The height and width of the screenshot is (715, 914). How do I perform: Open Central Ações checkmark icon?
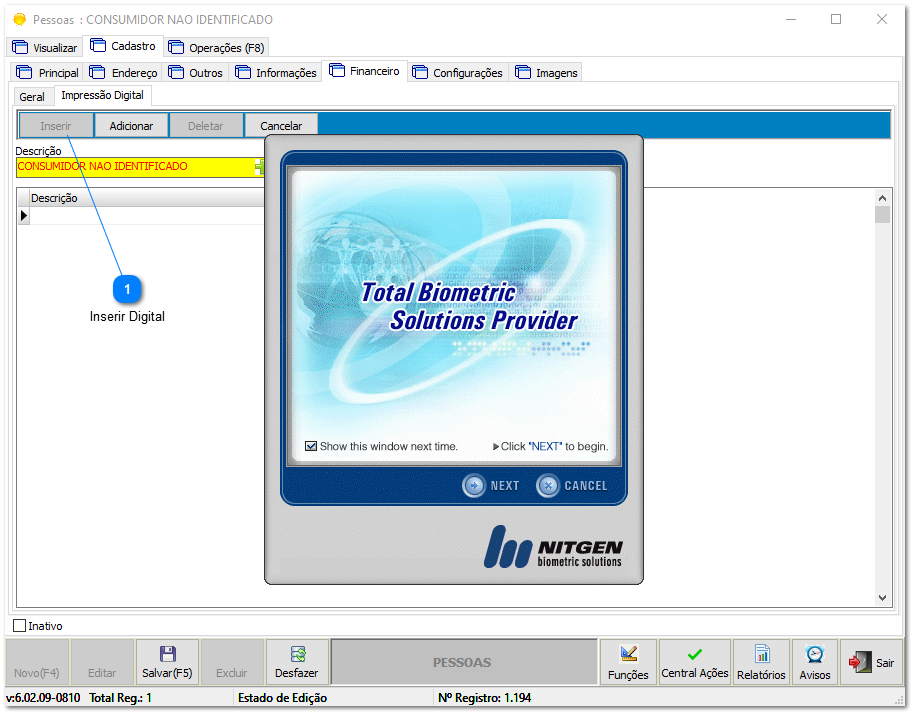(695, 654)
